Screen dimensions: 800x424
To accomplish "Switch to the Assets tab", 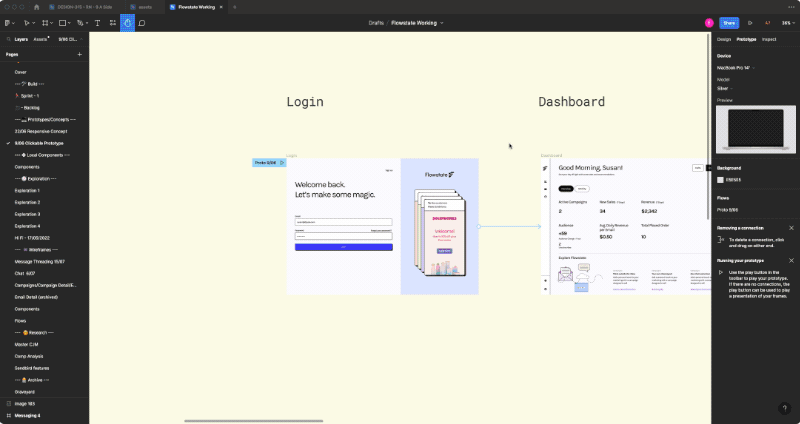I will [x=40, y=39].
